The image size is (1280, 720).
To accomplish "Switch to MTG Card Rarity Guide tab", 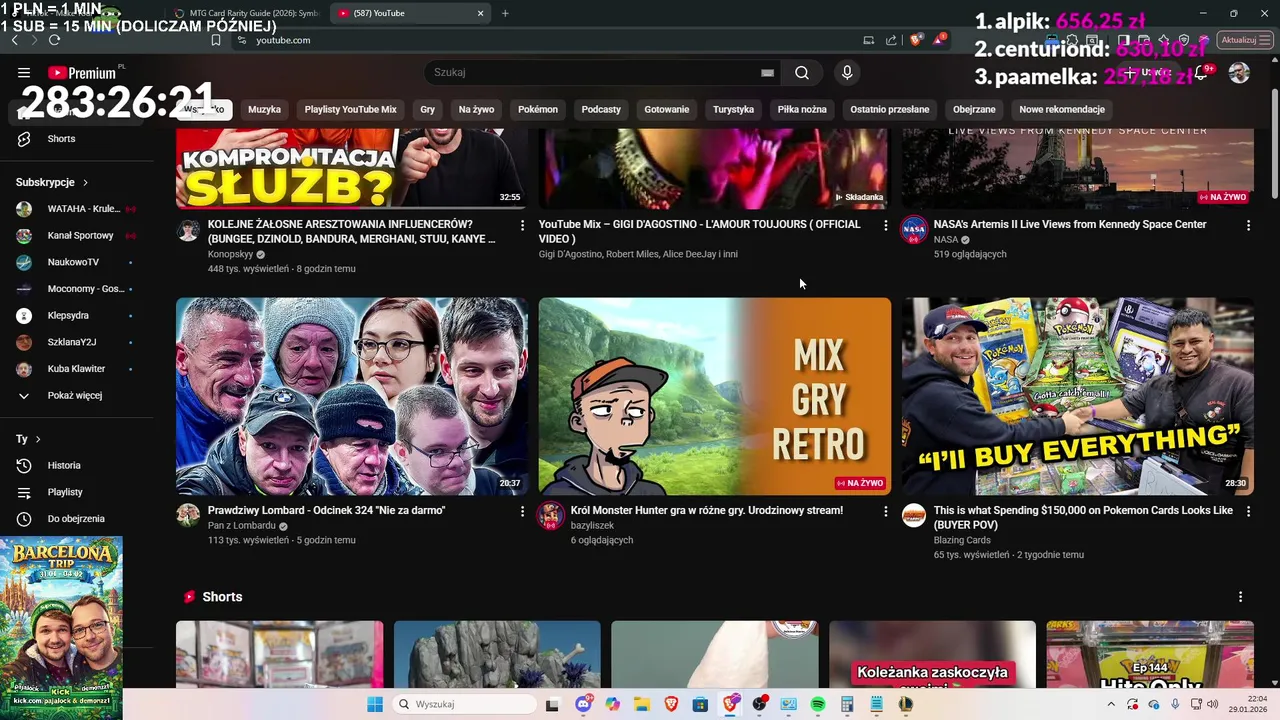I will (x=247, y=13).
